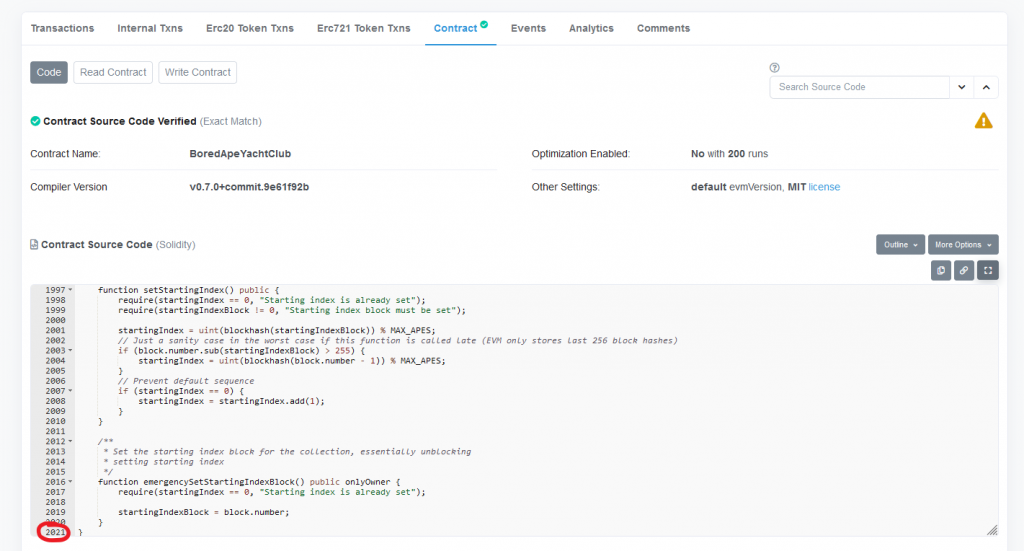Open the Comments tab
This screenshot has height=551, width=1024.
click(664, 28)
